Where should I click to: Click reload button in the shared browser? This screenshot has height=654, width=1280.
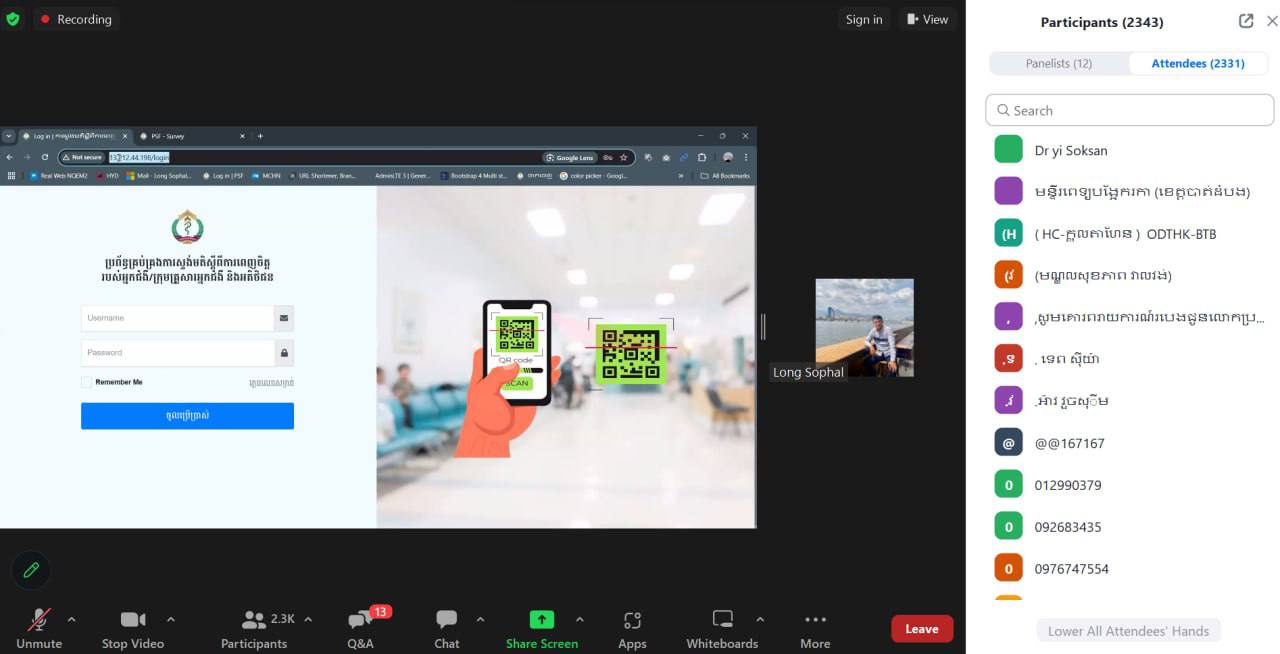pyautogui.click(x=45, y=157)
